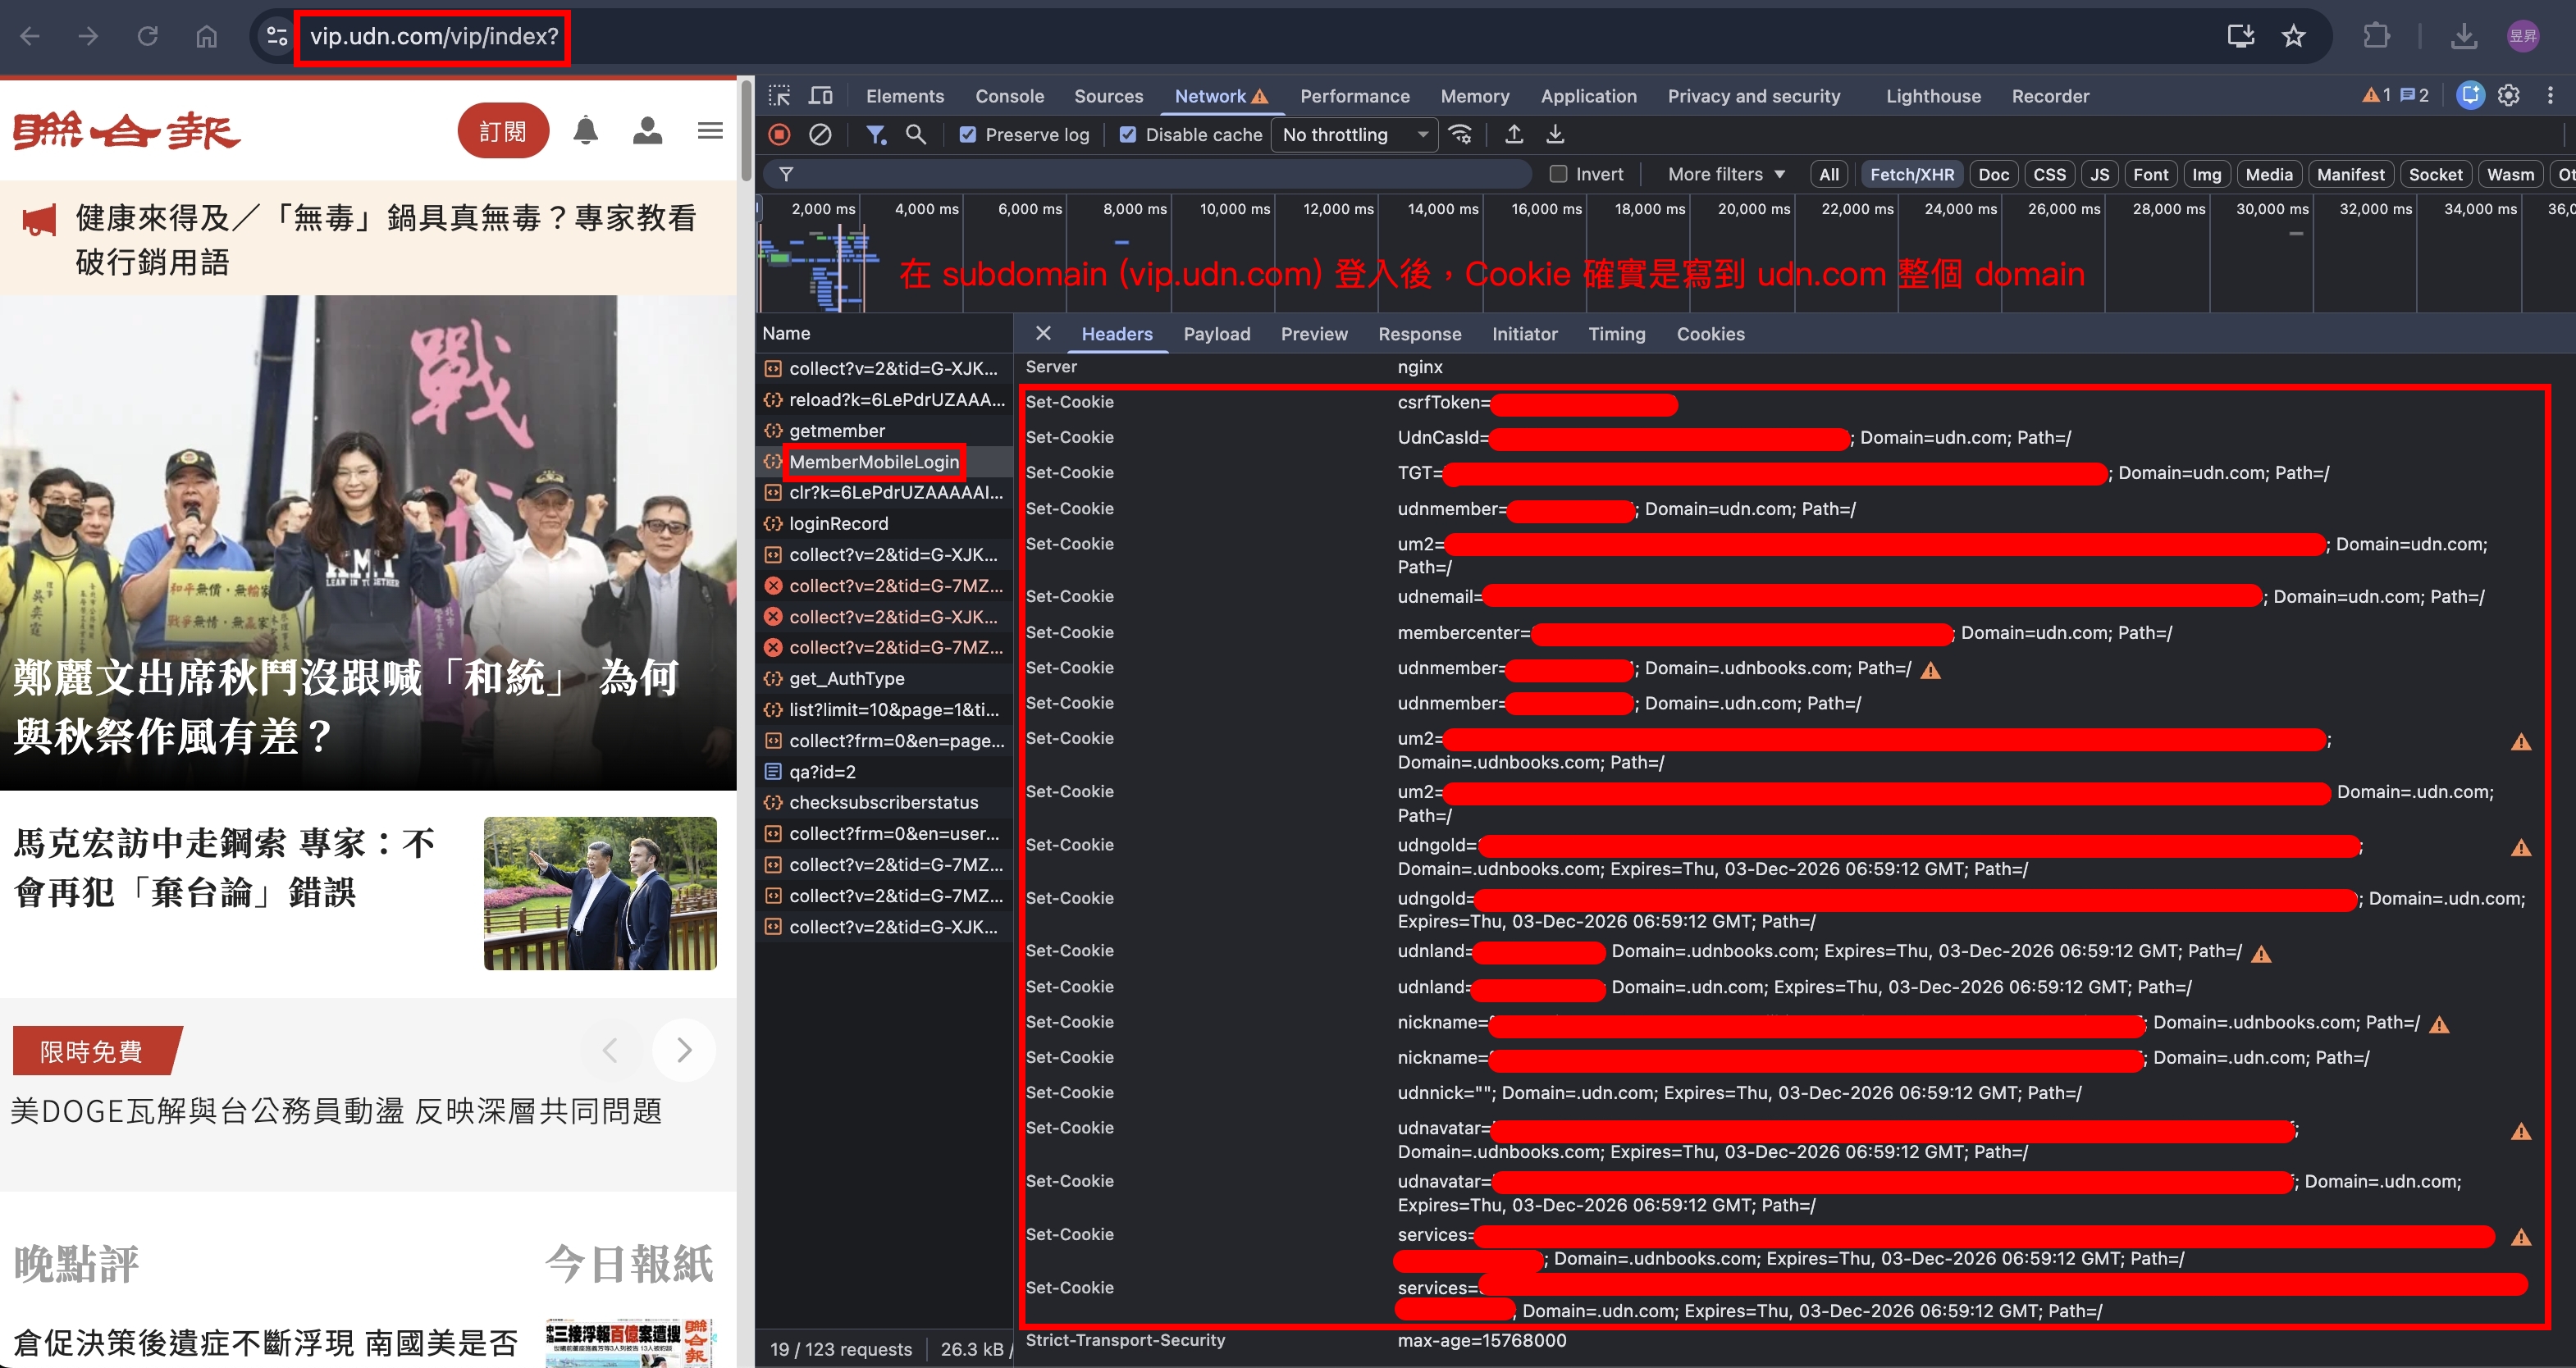Open the member account icon on the site
Viewport: 2576px width, 1368px height.
coord(648,130)
